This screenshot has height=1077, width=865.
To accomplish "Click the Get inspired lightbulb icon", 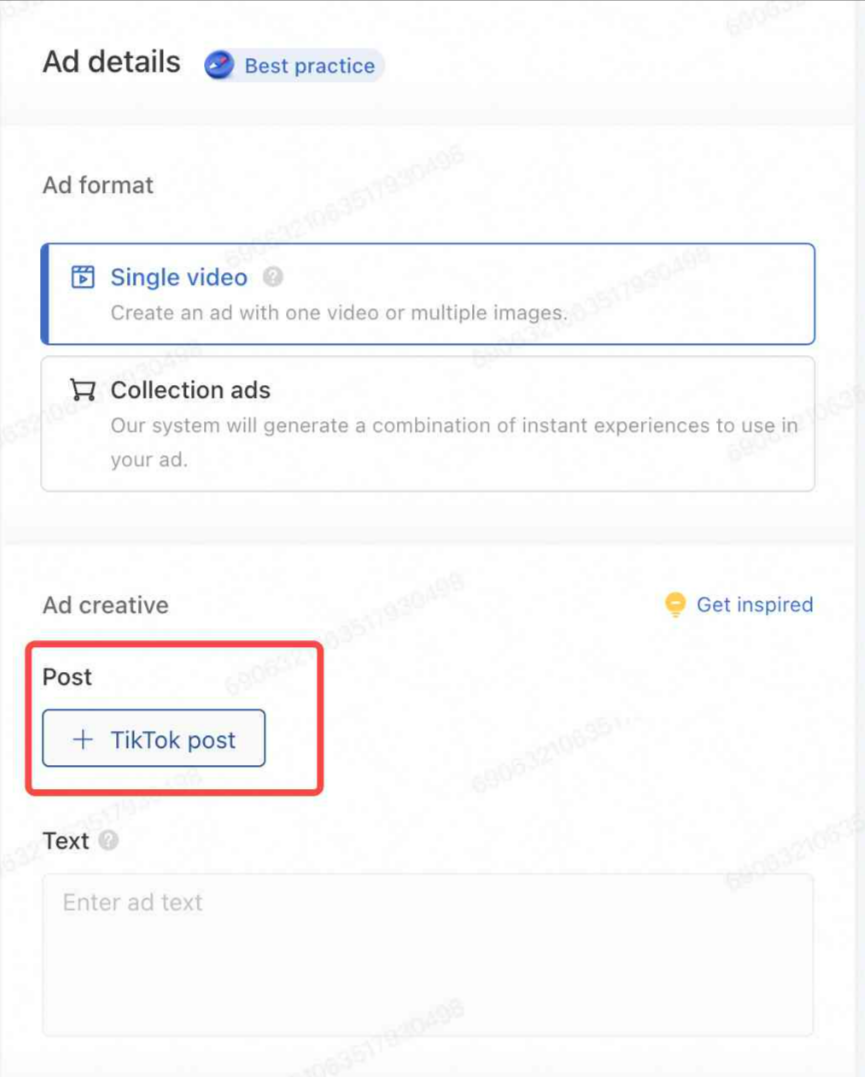I will pos(675,604).
